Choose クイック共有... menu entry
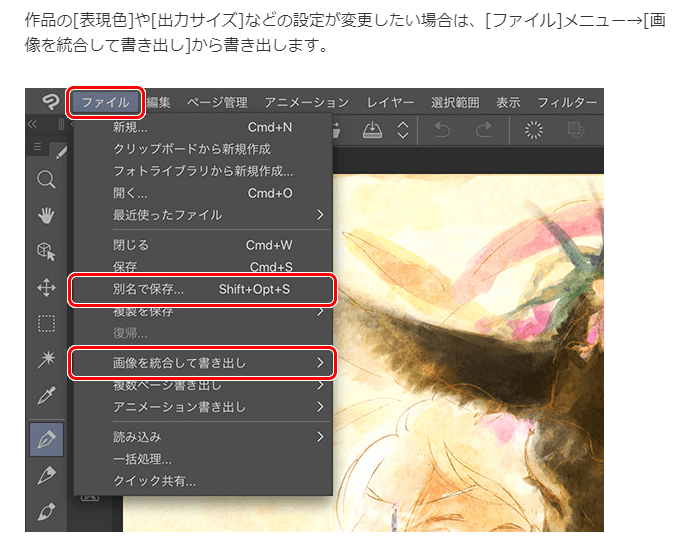 coord(203,480)
